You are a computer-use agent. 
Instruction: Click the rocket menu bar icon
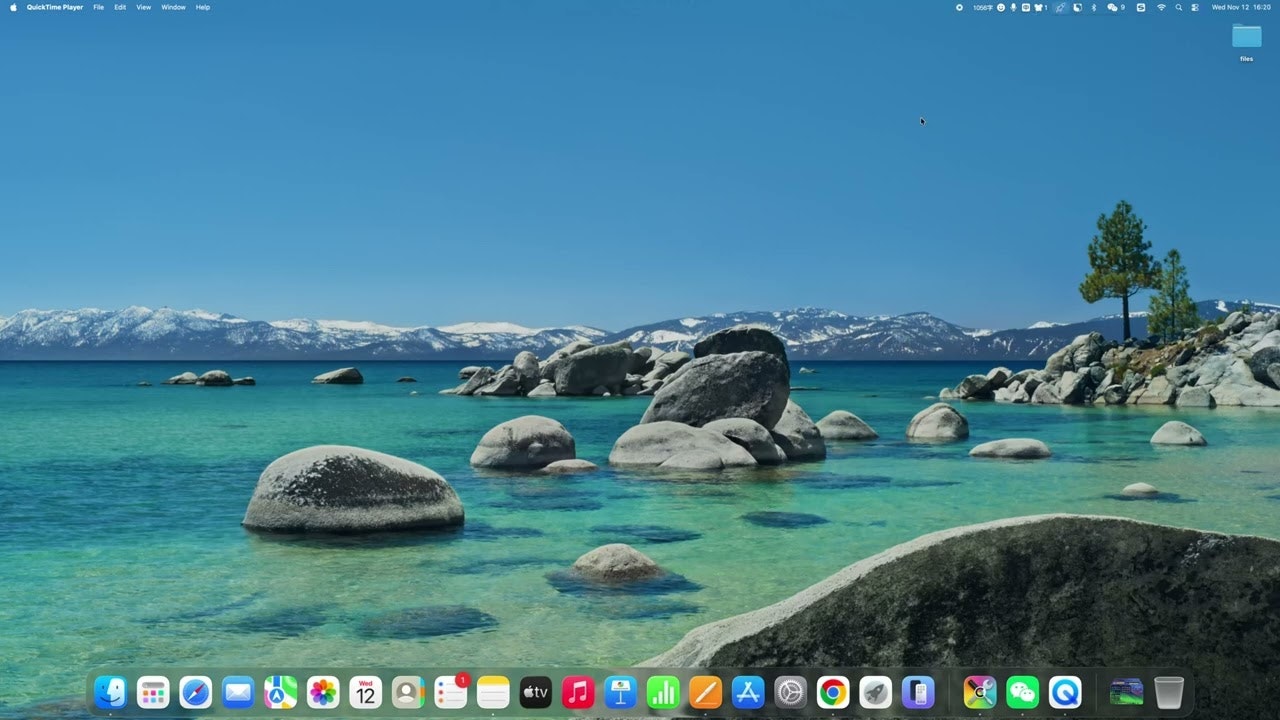click(x=1061, y=7)
